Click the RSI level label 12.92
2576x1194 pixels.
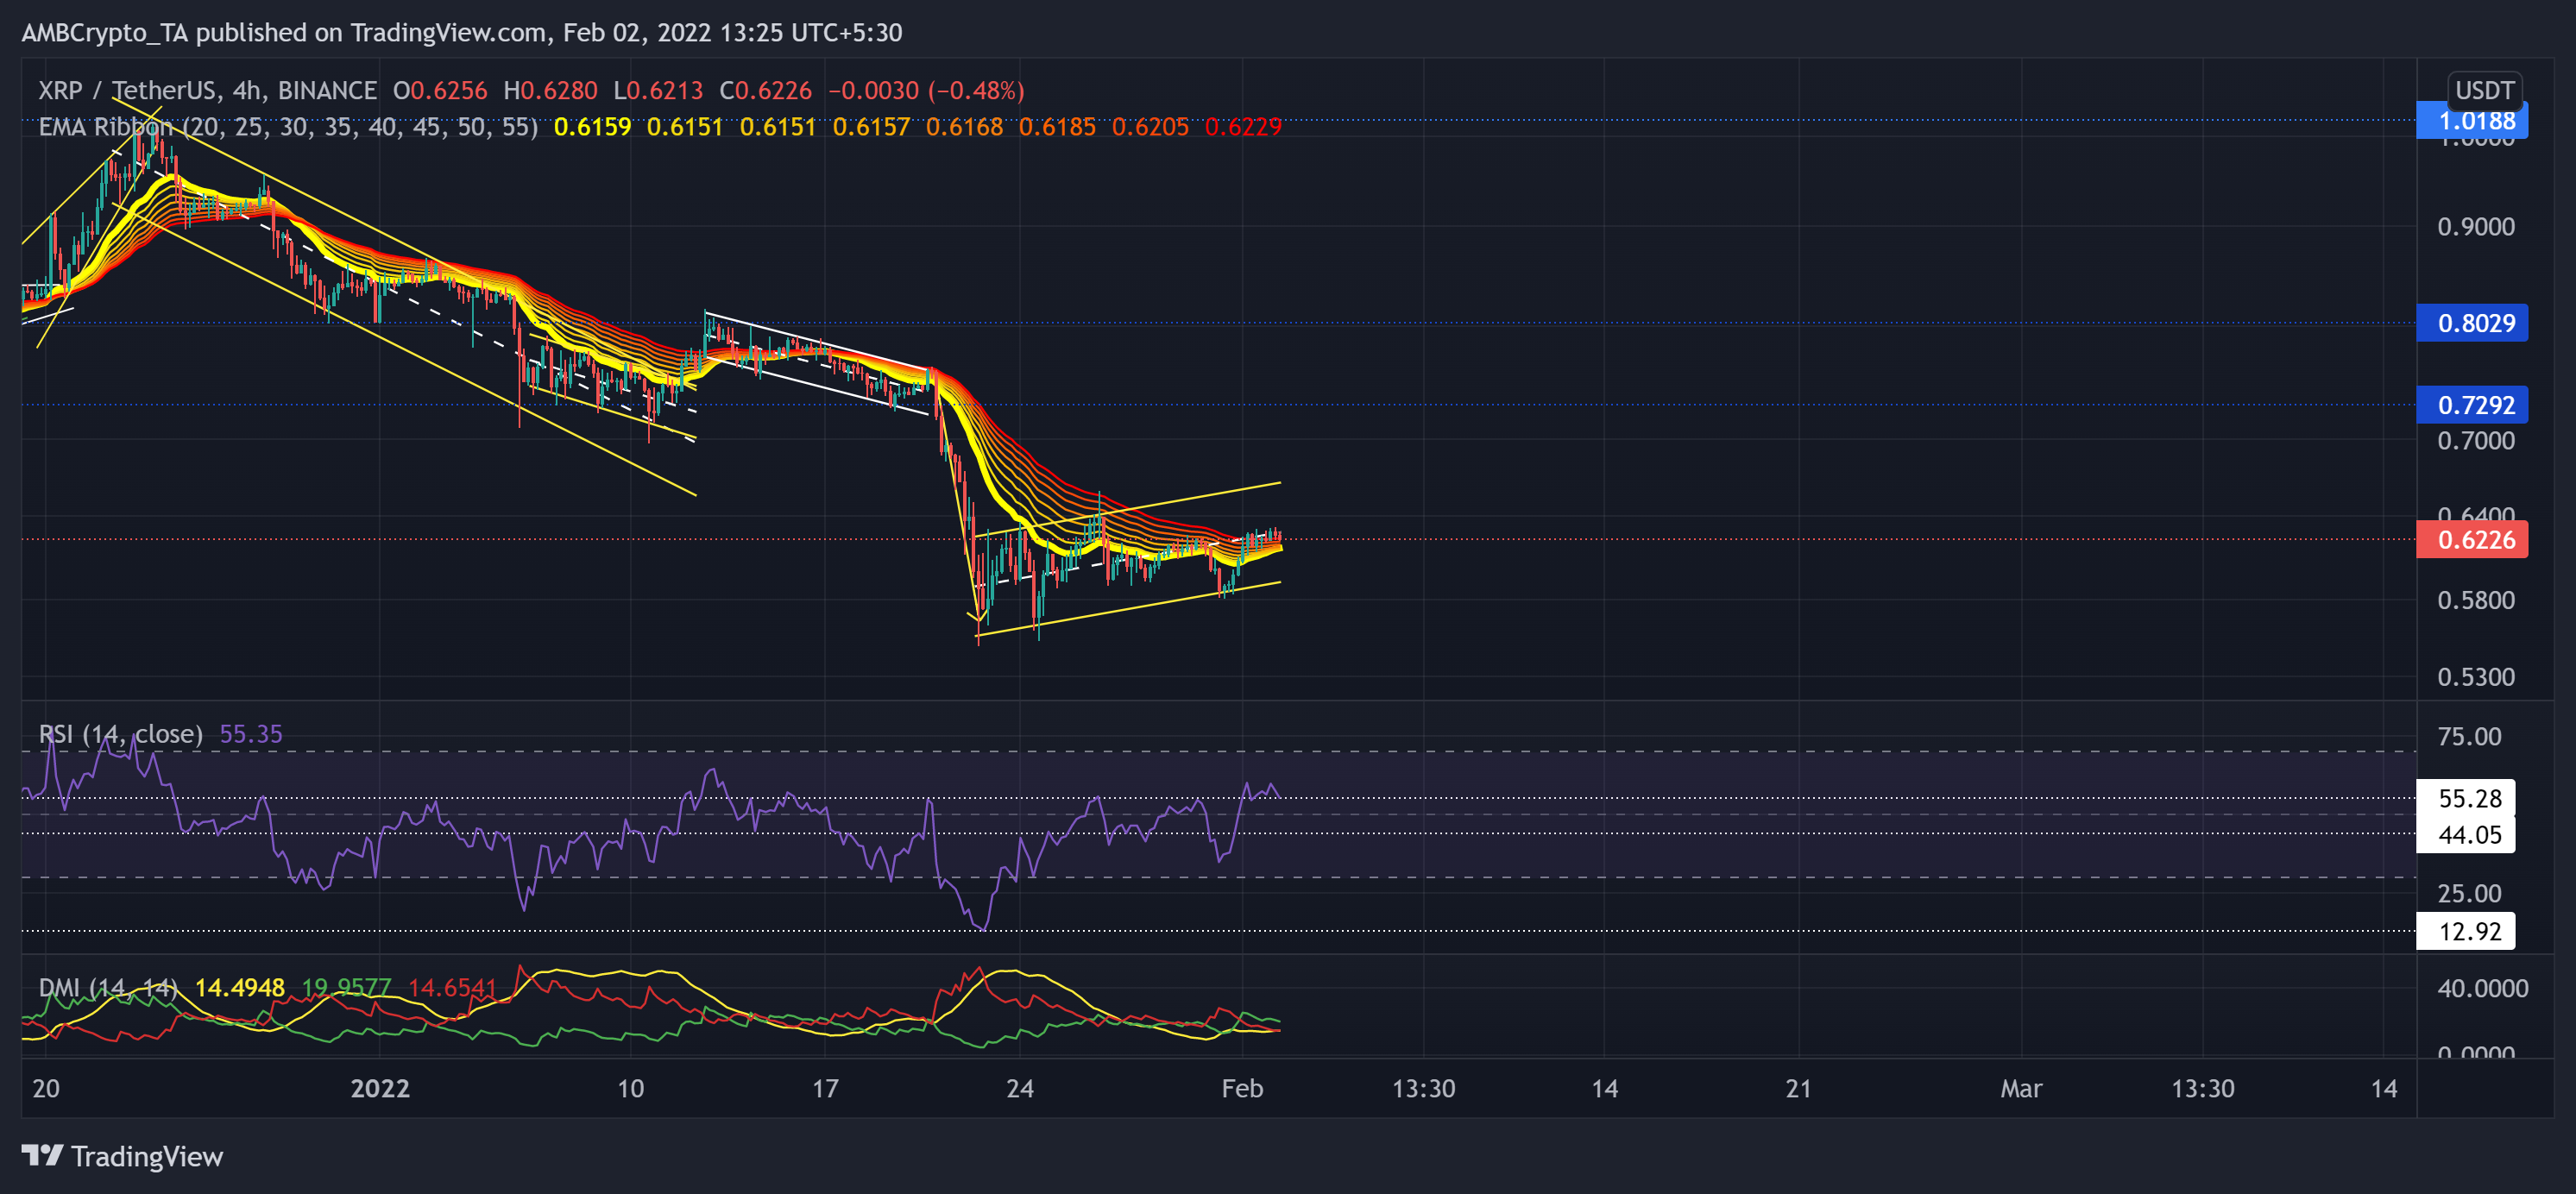coord(2466,931)
